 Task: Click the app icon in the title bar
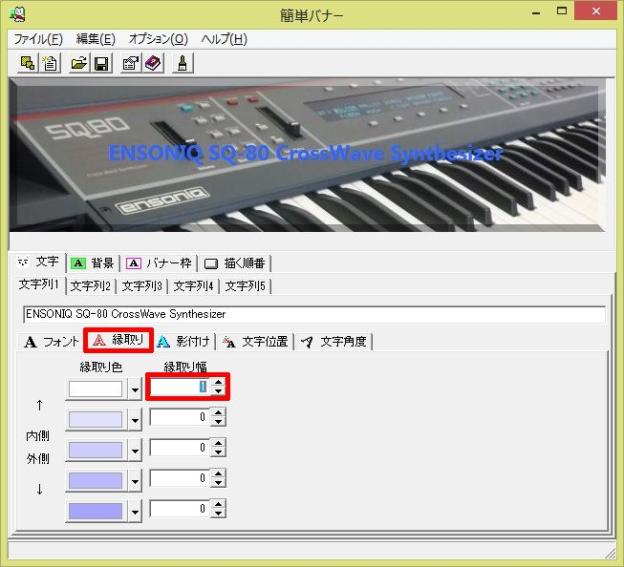[x=18, y=15]
